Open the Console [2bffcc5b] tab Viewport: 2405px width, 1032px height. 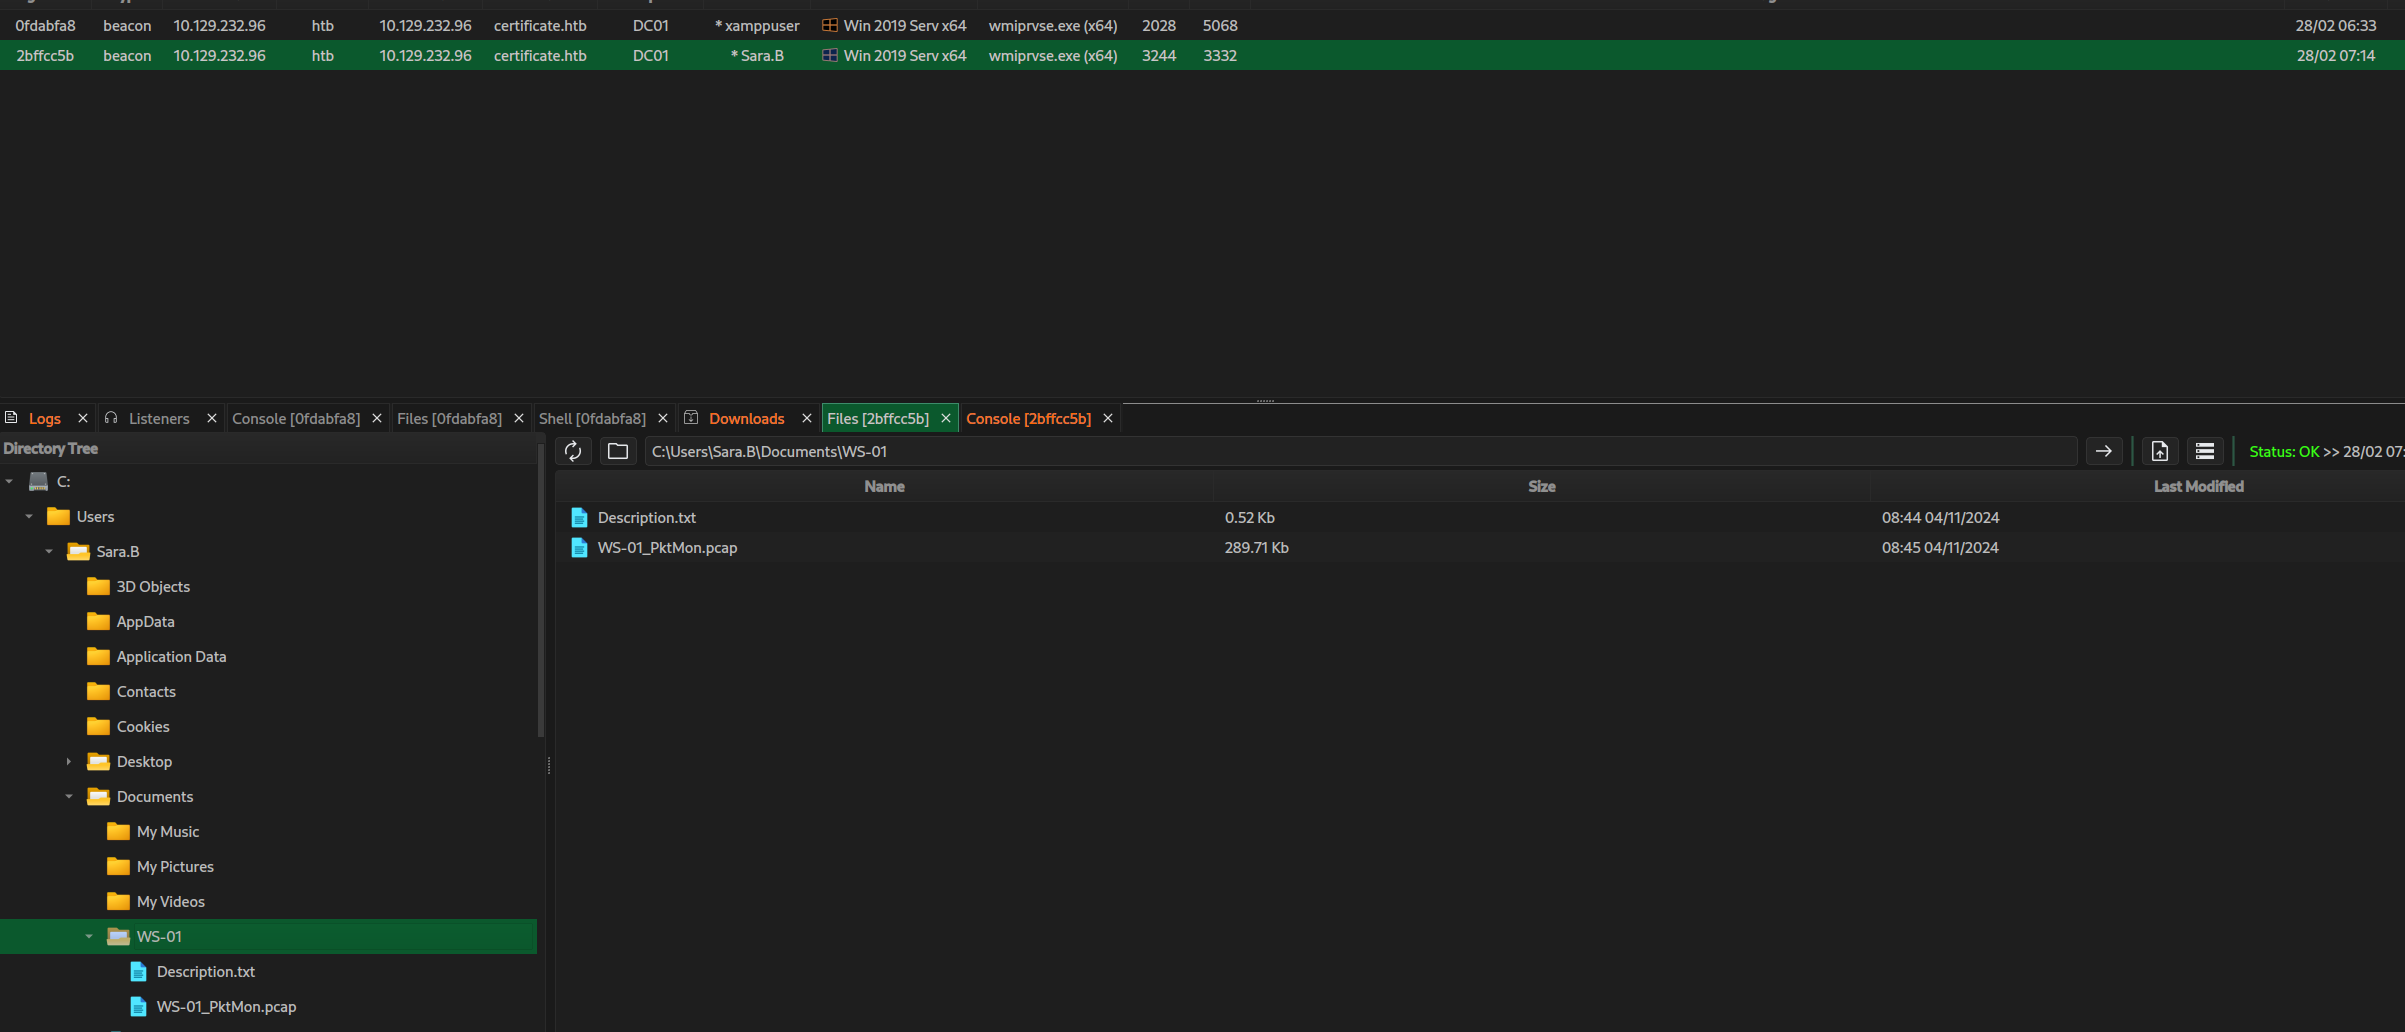tap(1028, 418)
